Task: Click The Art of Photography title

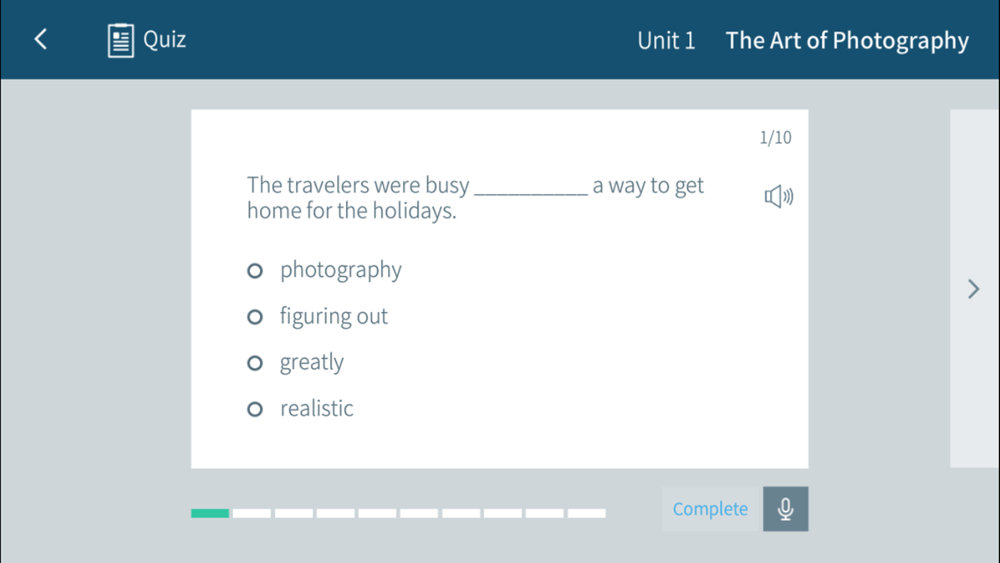Action: pos(847,41)
